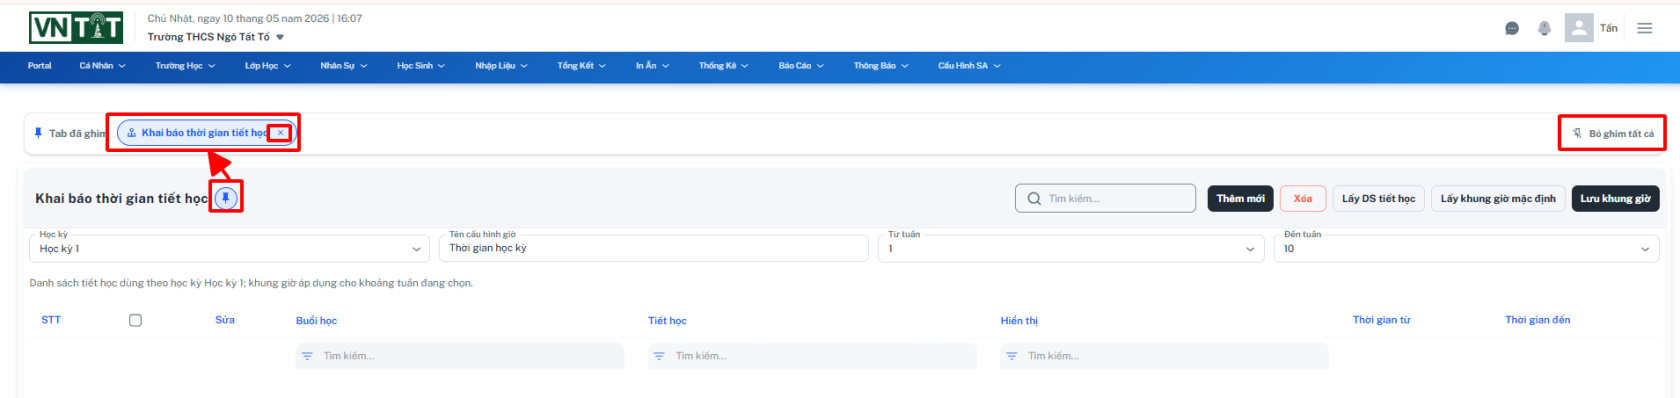The width and height of the screenshot is (1680, 398).
Task: Open the Tổng Kết menu
Action: pos(582,66)
